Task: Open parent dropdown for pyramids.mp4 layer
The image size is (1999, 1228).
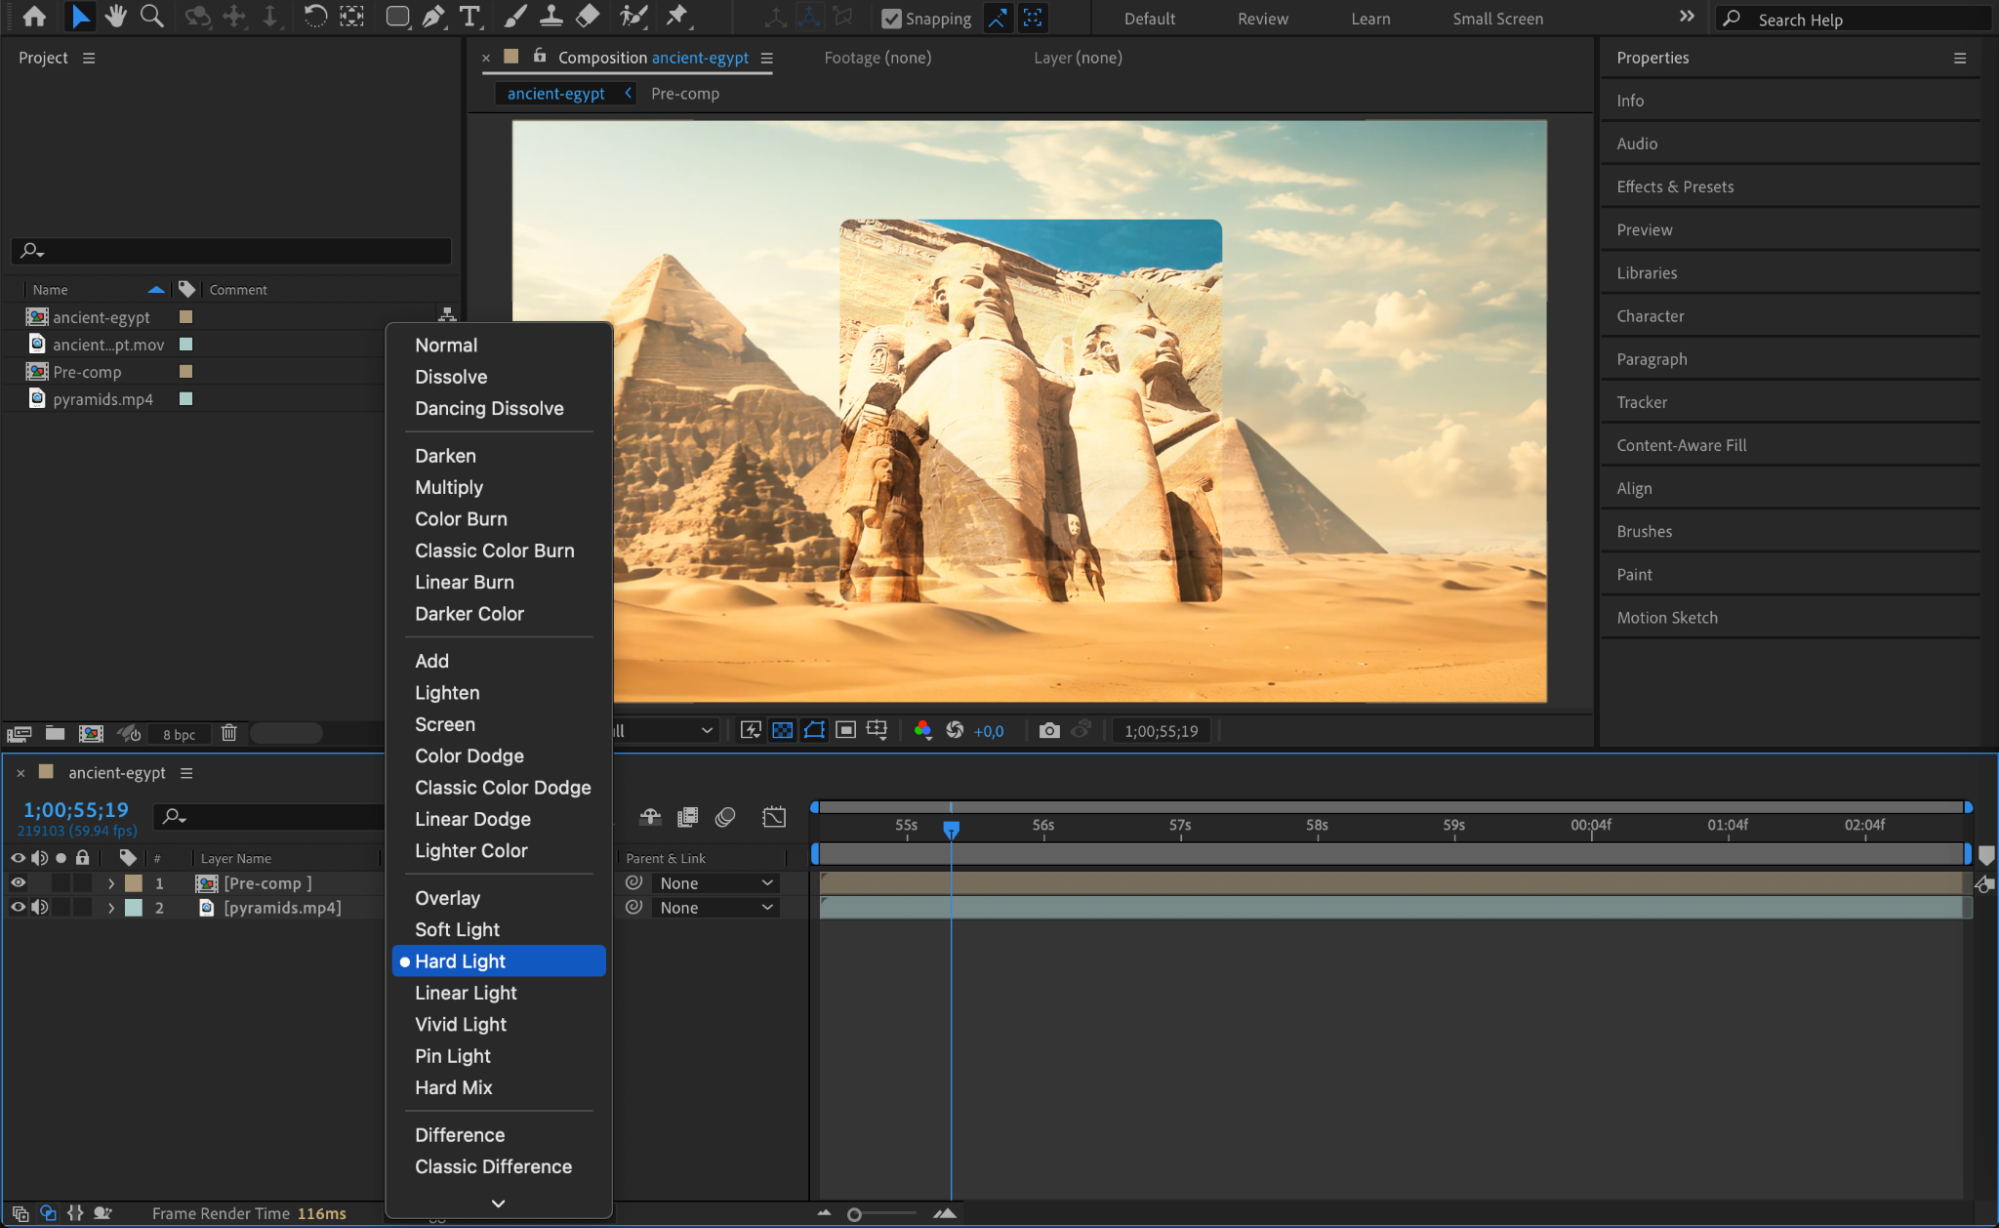Action: pos(716,908)
